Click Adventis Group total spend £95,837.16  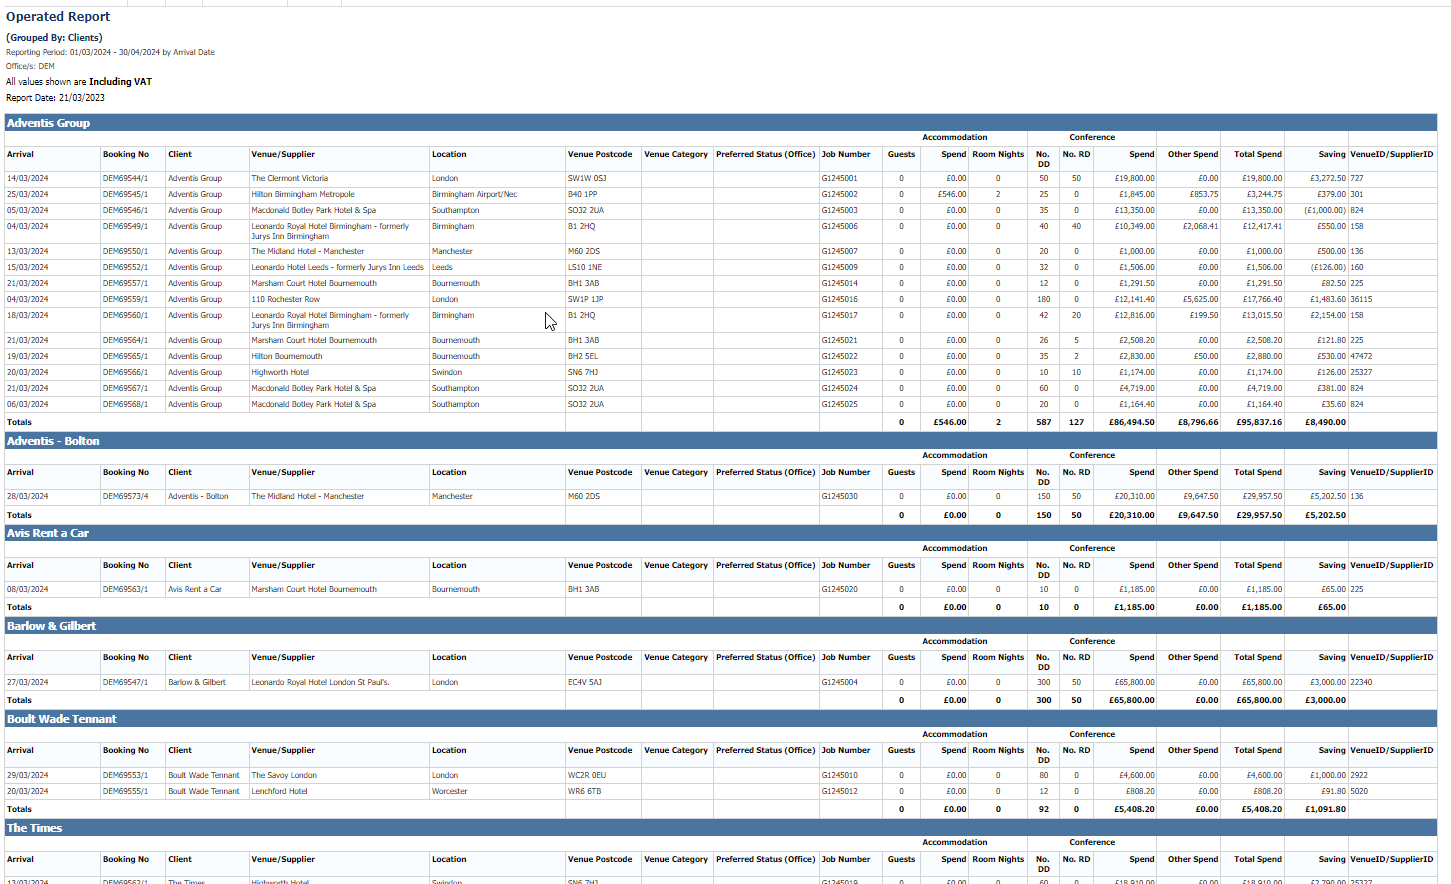[x=1258, y=422]
